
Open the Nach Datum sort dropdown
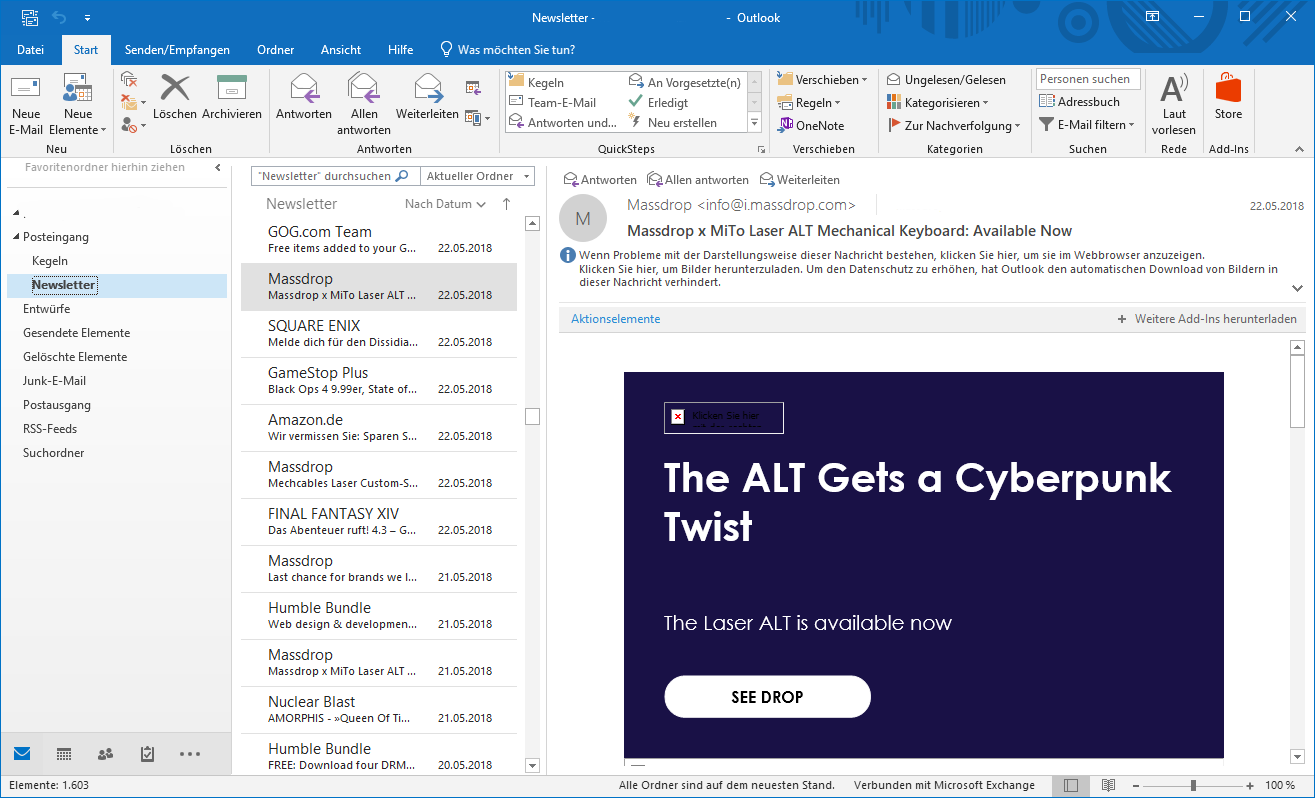pyautogui.click(x=445, y=204)
